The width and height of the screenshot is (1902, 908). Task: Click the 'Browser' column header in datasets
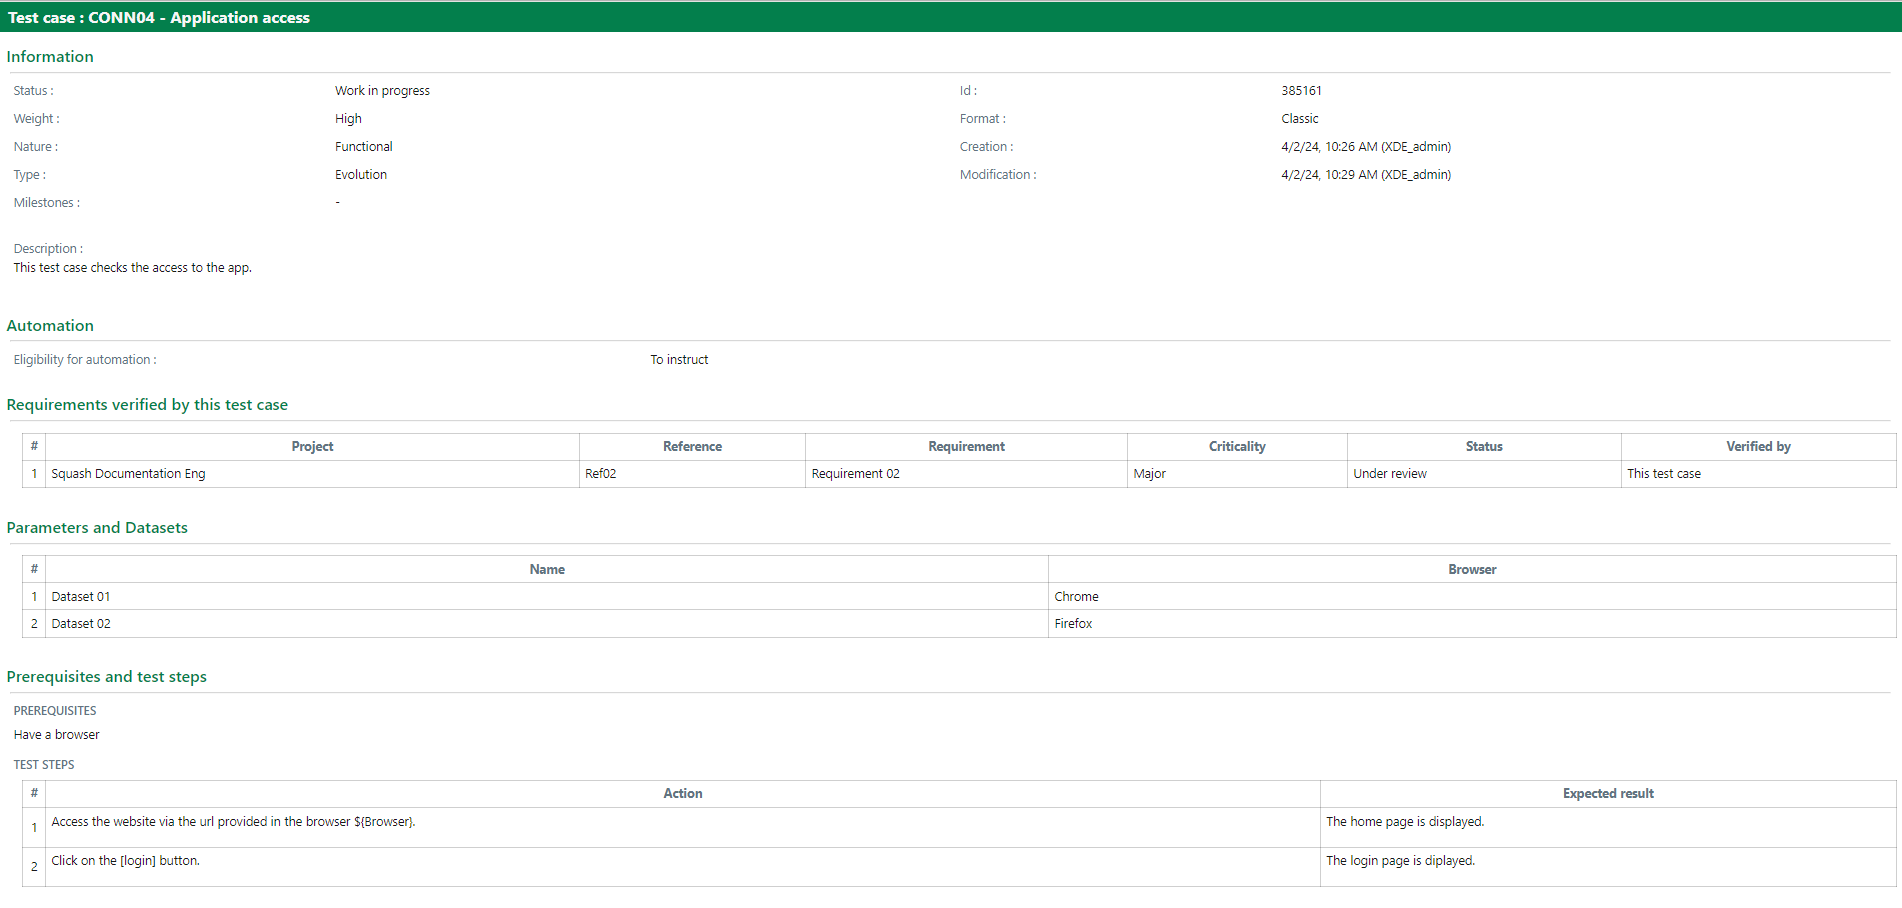click(1471, 570)
